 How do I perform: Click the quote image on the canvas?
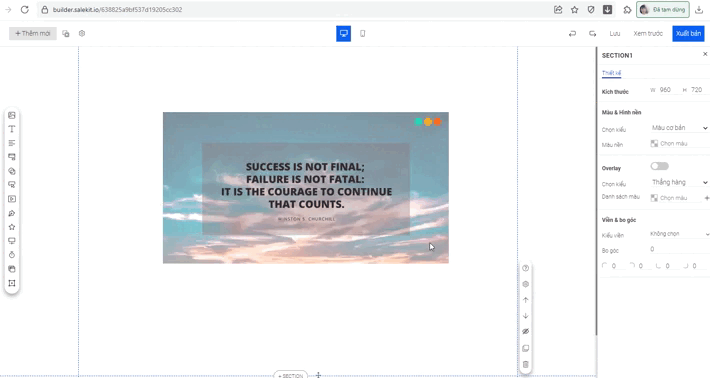(306, 188)
